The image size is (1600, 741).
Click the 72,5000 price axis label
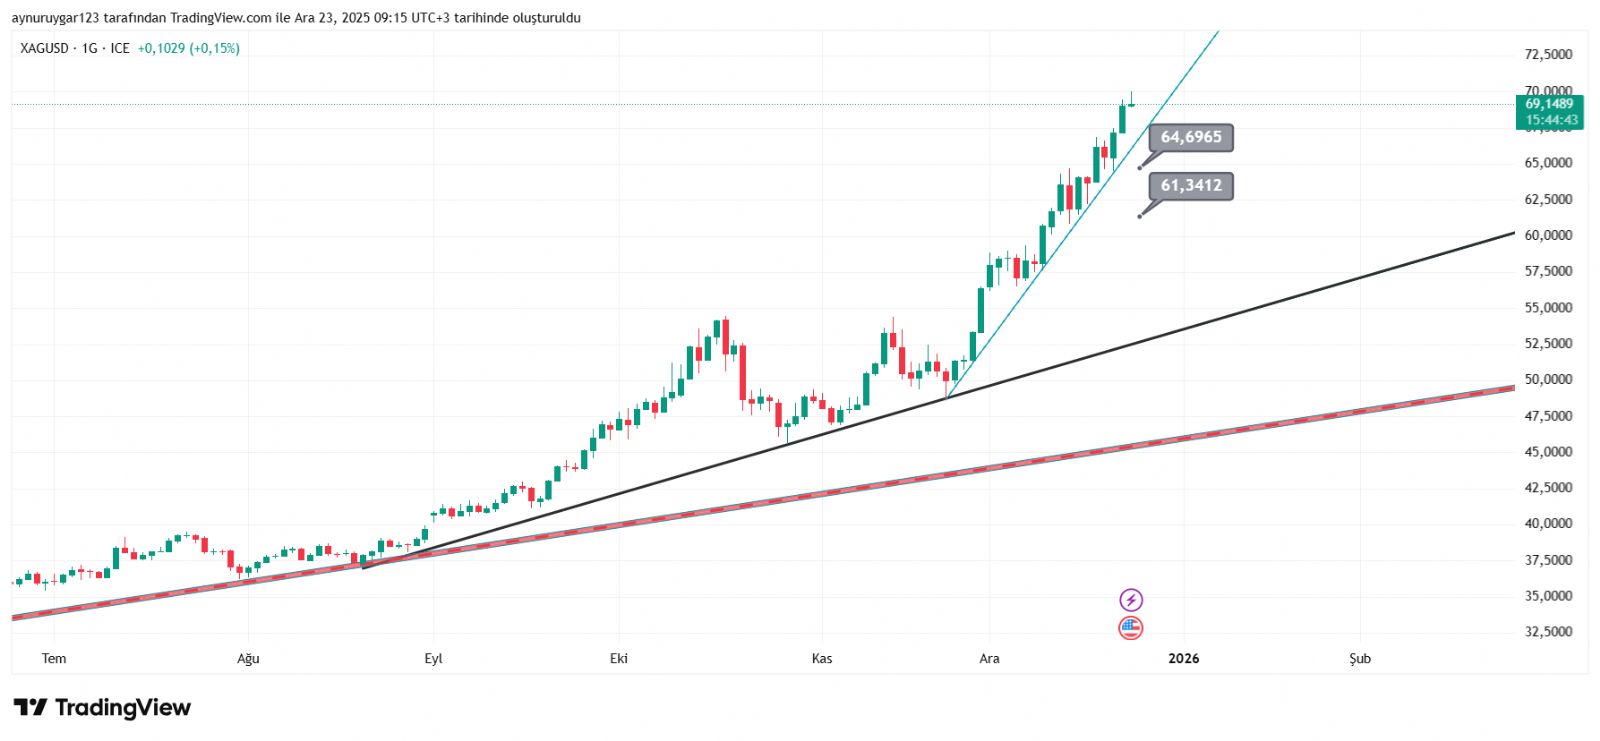(x=1548, y=54)
